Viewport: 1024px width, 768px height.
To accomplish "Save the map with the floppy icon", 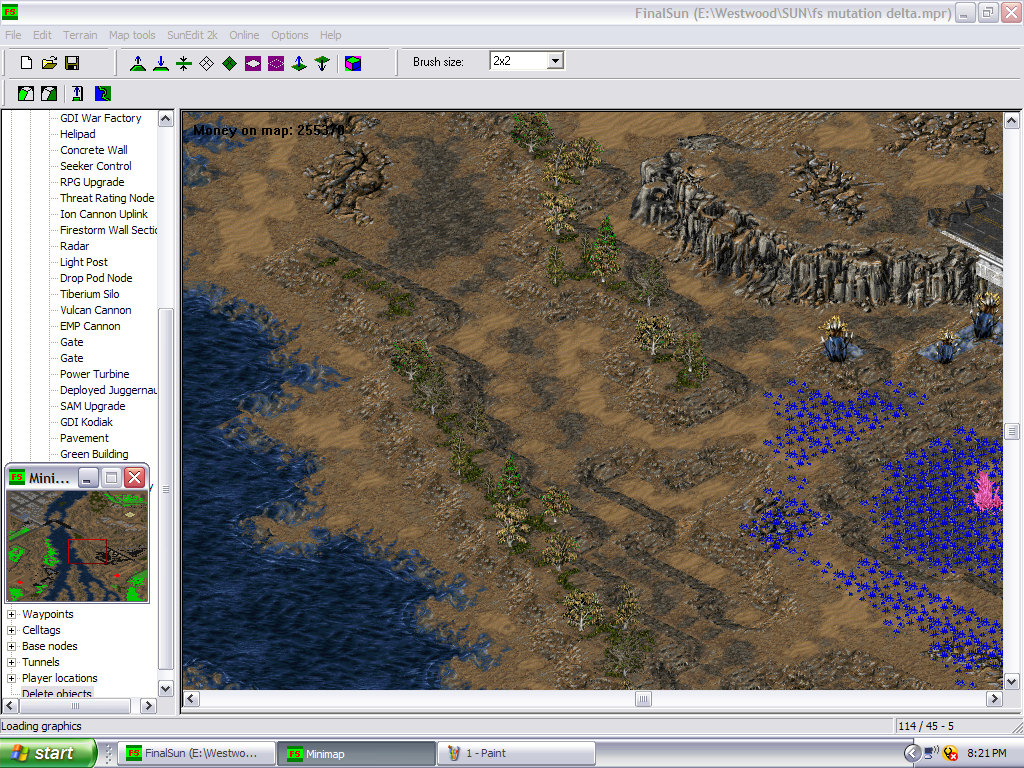I will 72,63.
